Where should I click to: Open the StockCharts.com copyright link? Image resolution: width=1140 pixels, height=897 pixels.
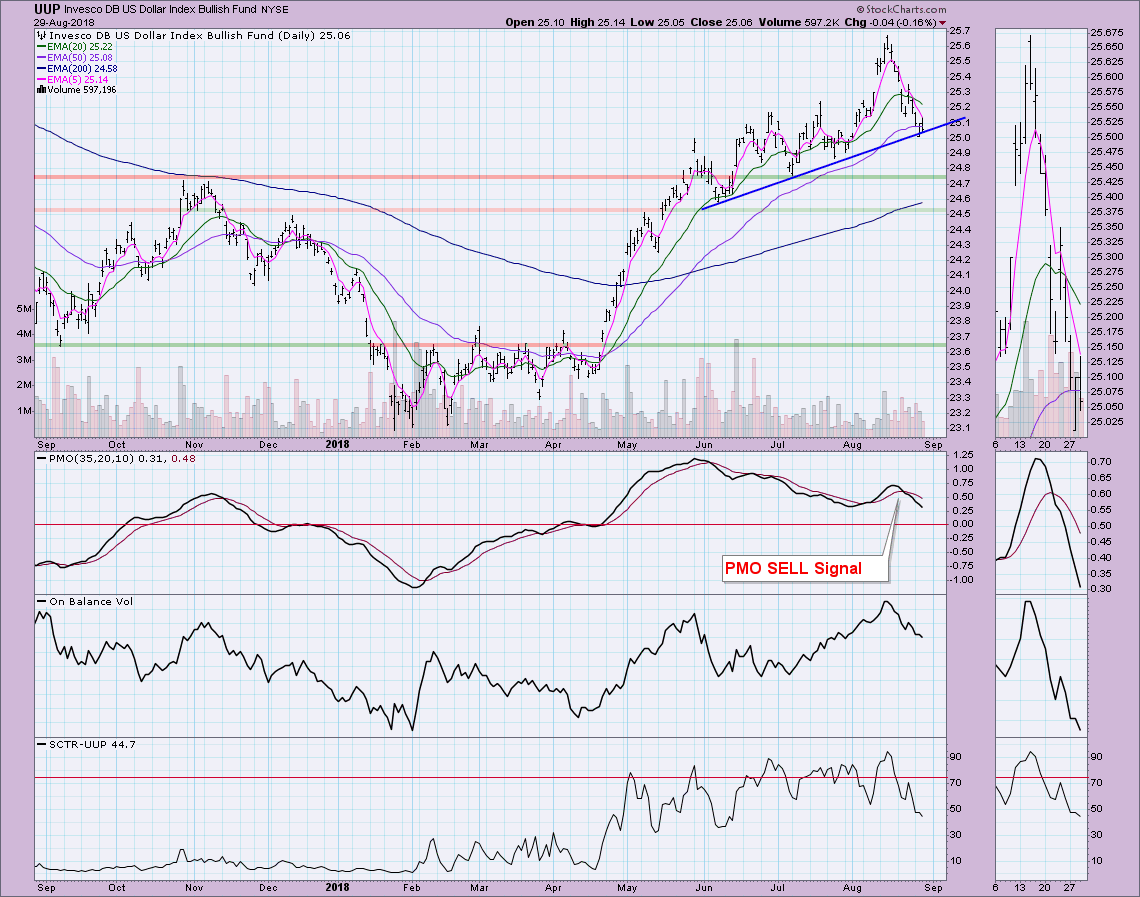pos(902,9)
